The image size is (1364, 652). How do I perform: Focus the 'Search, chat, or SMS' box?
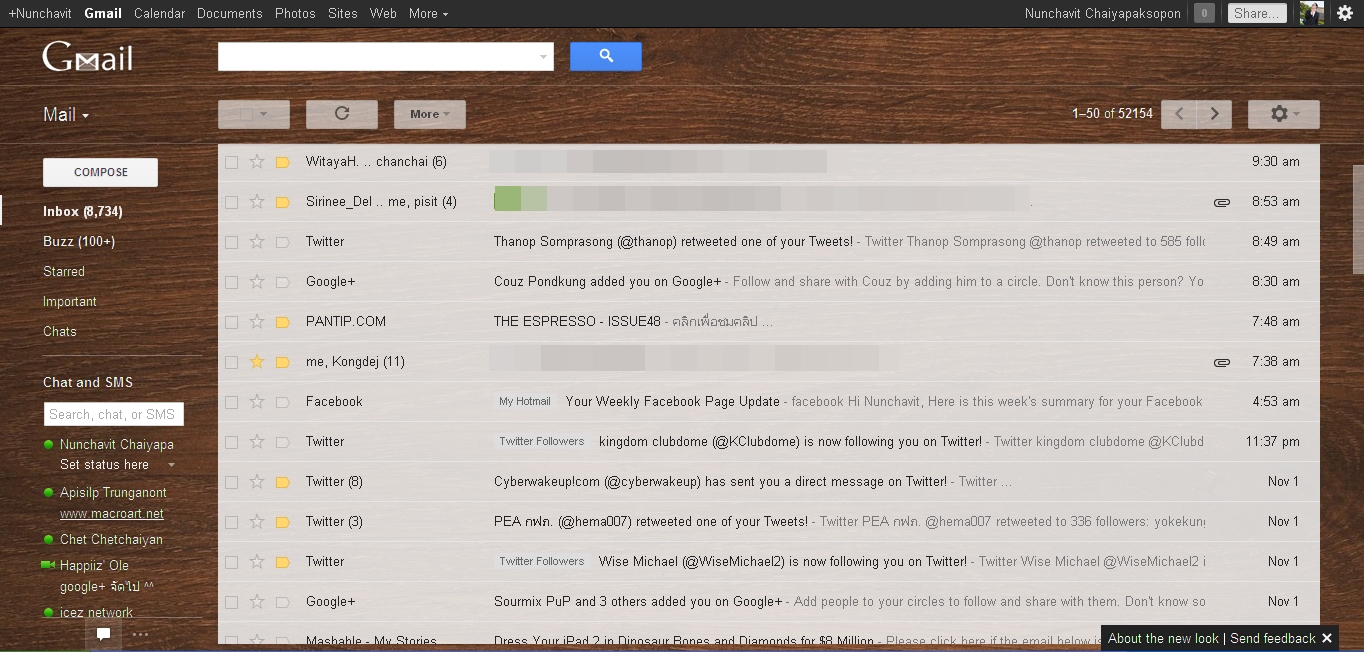(x=114, y=414)
